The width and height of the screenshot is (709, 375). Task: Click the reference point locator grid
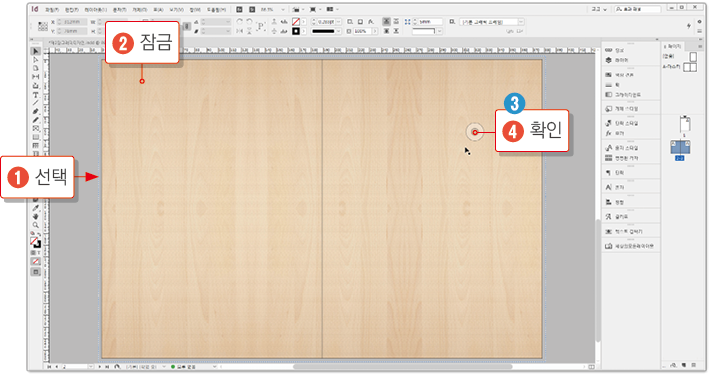[x=43, y=27]
